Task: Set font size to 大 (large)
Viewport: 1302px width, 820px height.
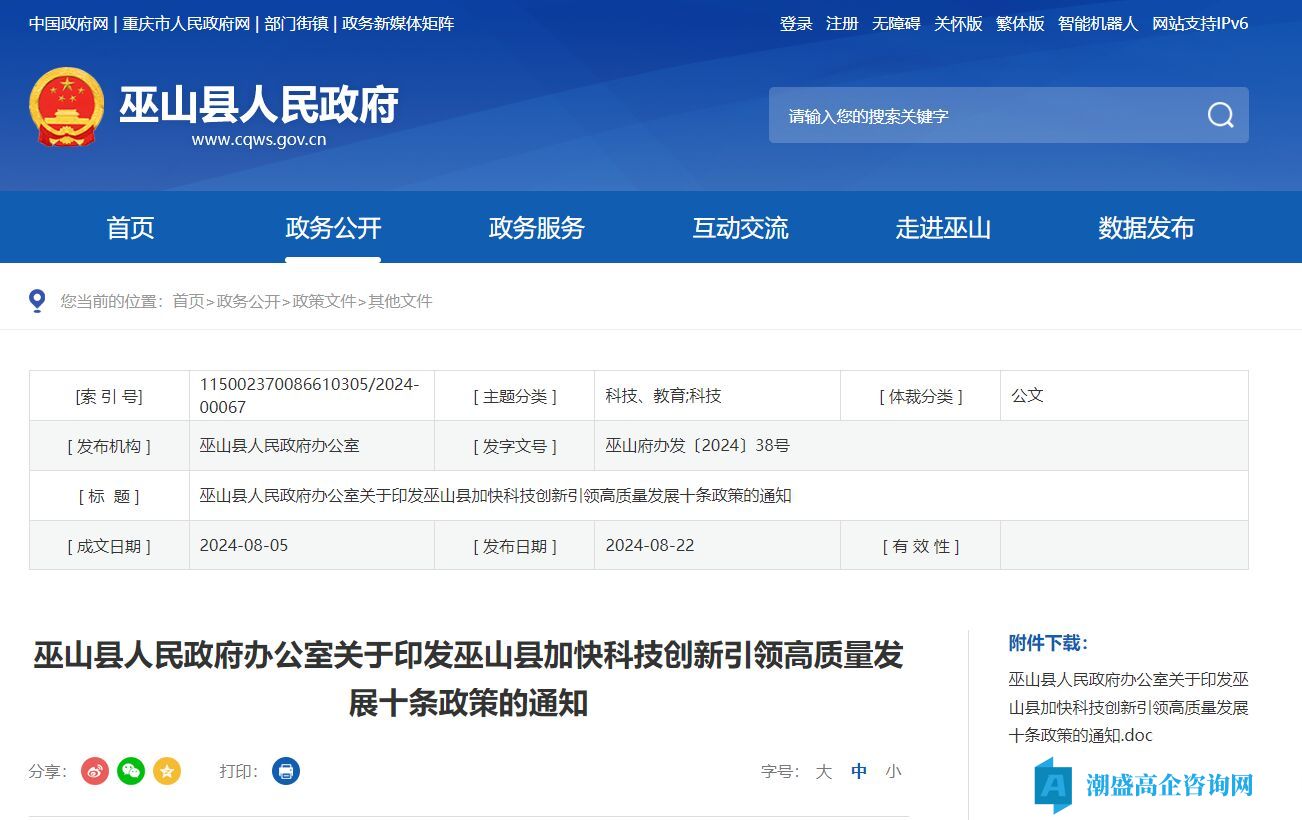Action: pos(823,771)
